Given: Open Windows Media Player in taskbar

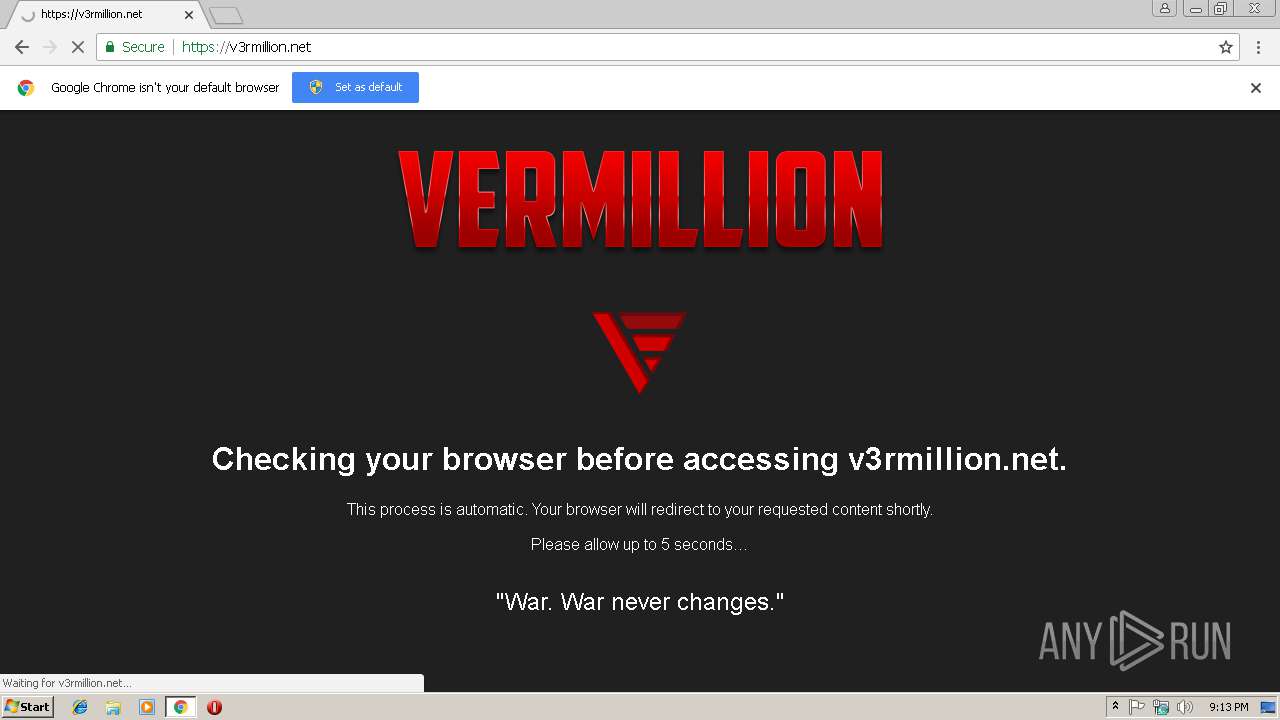Looking at the screenshot, I should click(x=147, y=707).
